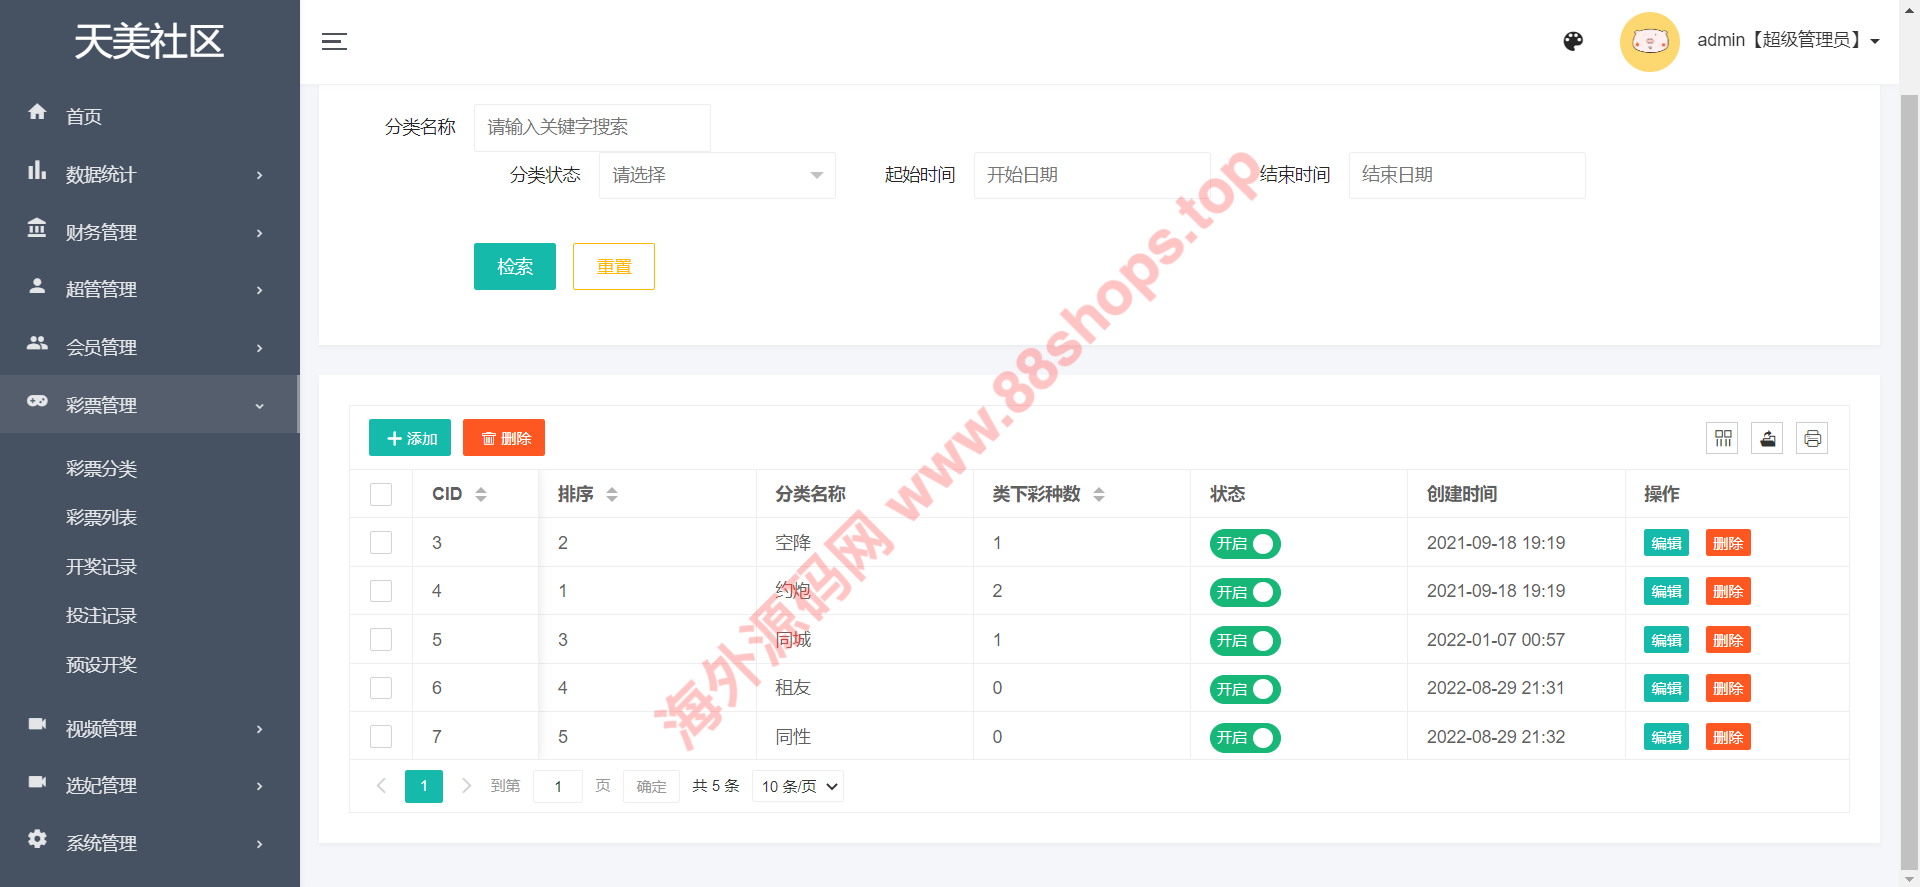Go to 开奖记录 menu item
Image resolution: width=1920 pixels, height=887 pixels.
[x=101, y=566]
